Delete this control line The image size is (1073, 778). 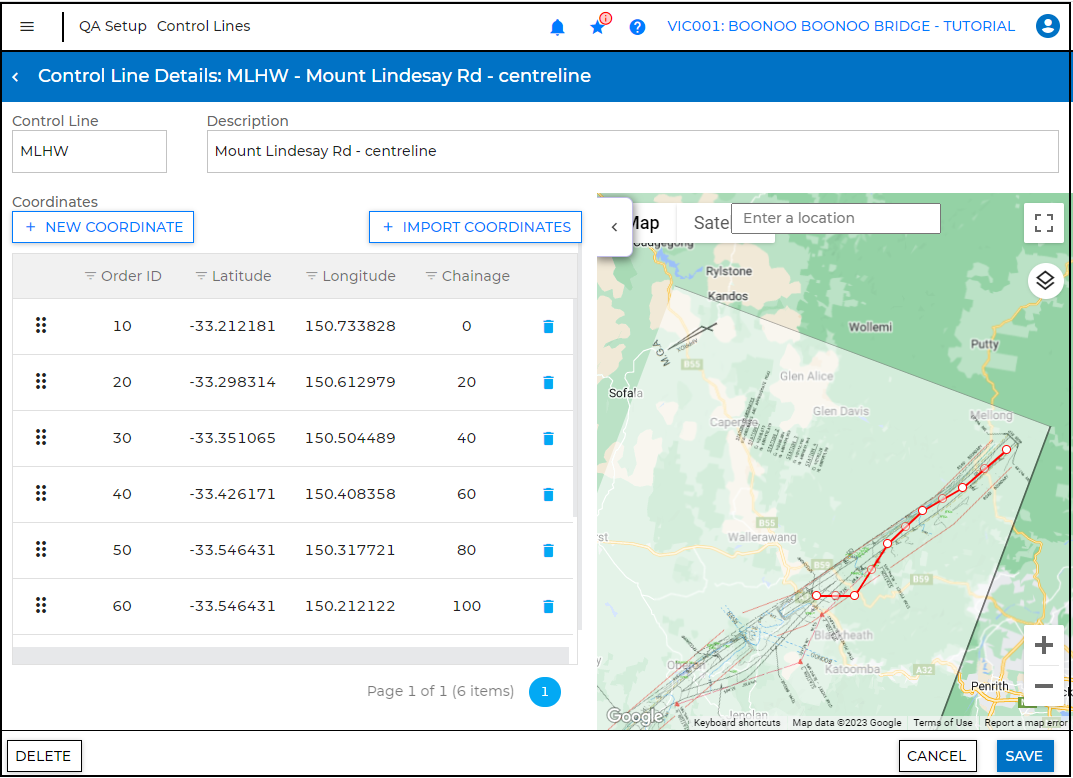(x=44, y=756)
